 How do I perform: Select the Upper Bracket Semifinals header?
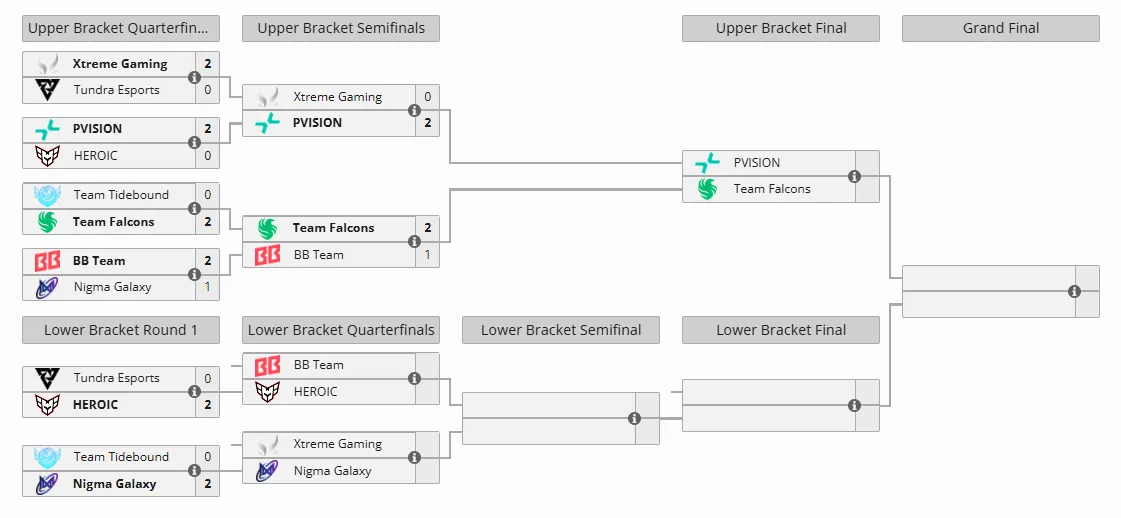[341, 29]
